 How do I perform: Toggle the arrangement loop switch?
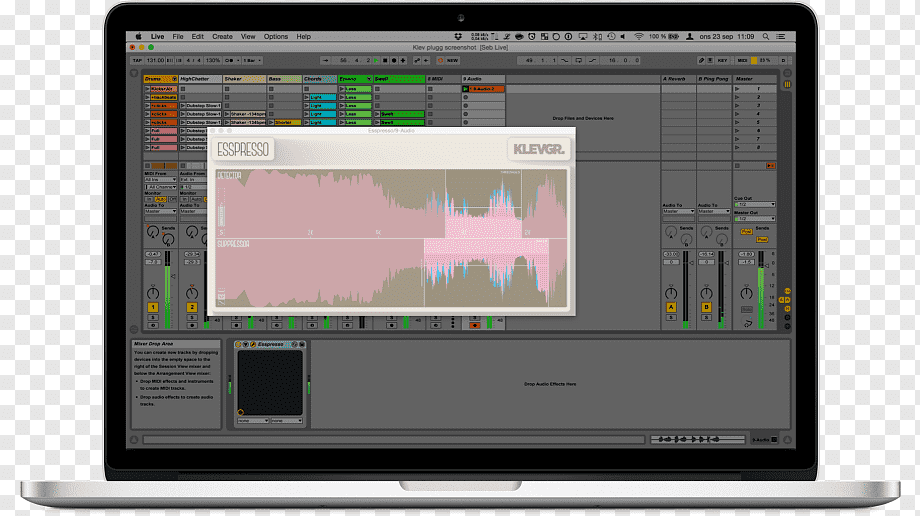(x=579, y=60)
